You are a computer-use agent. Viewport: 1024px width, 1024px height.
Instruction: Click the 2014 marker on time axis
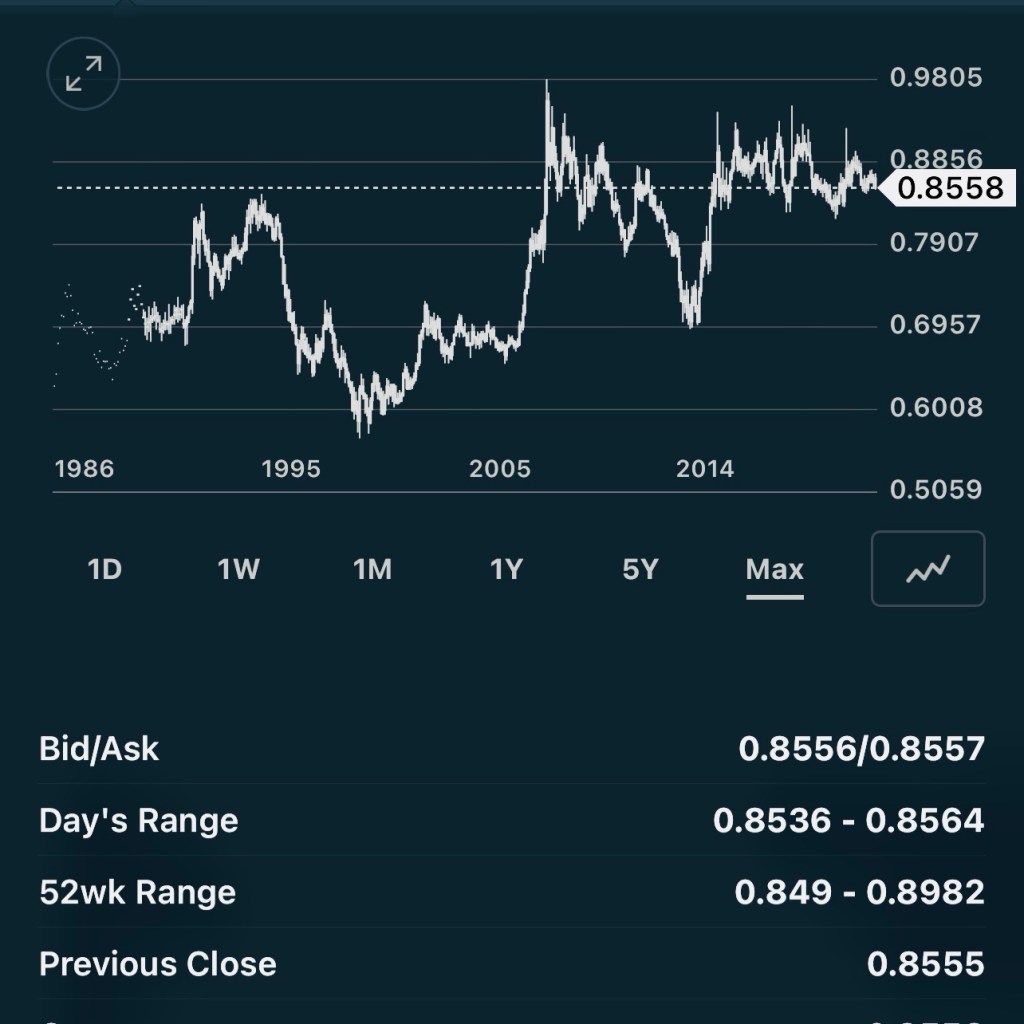click(x=704, y=469)
